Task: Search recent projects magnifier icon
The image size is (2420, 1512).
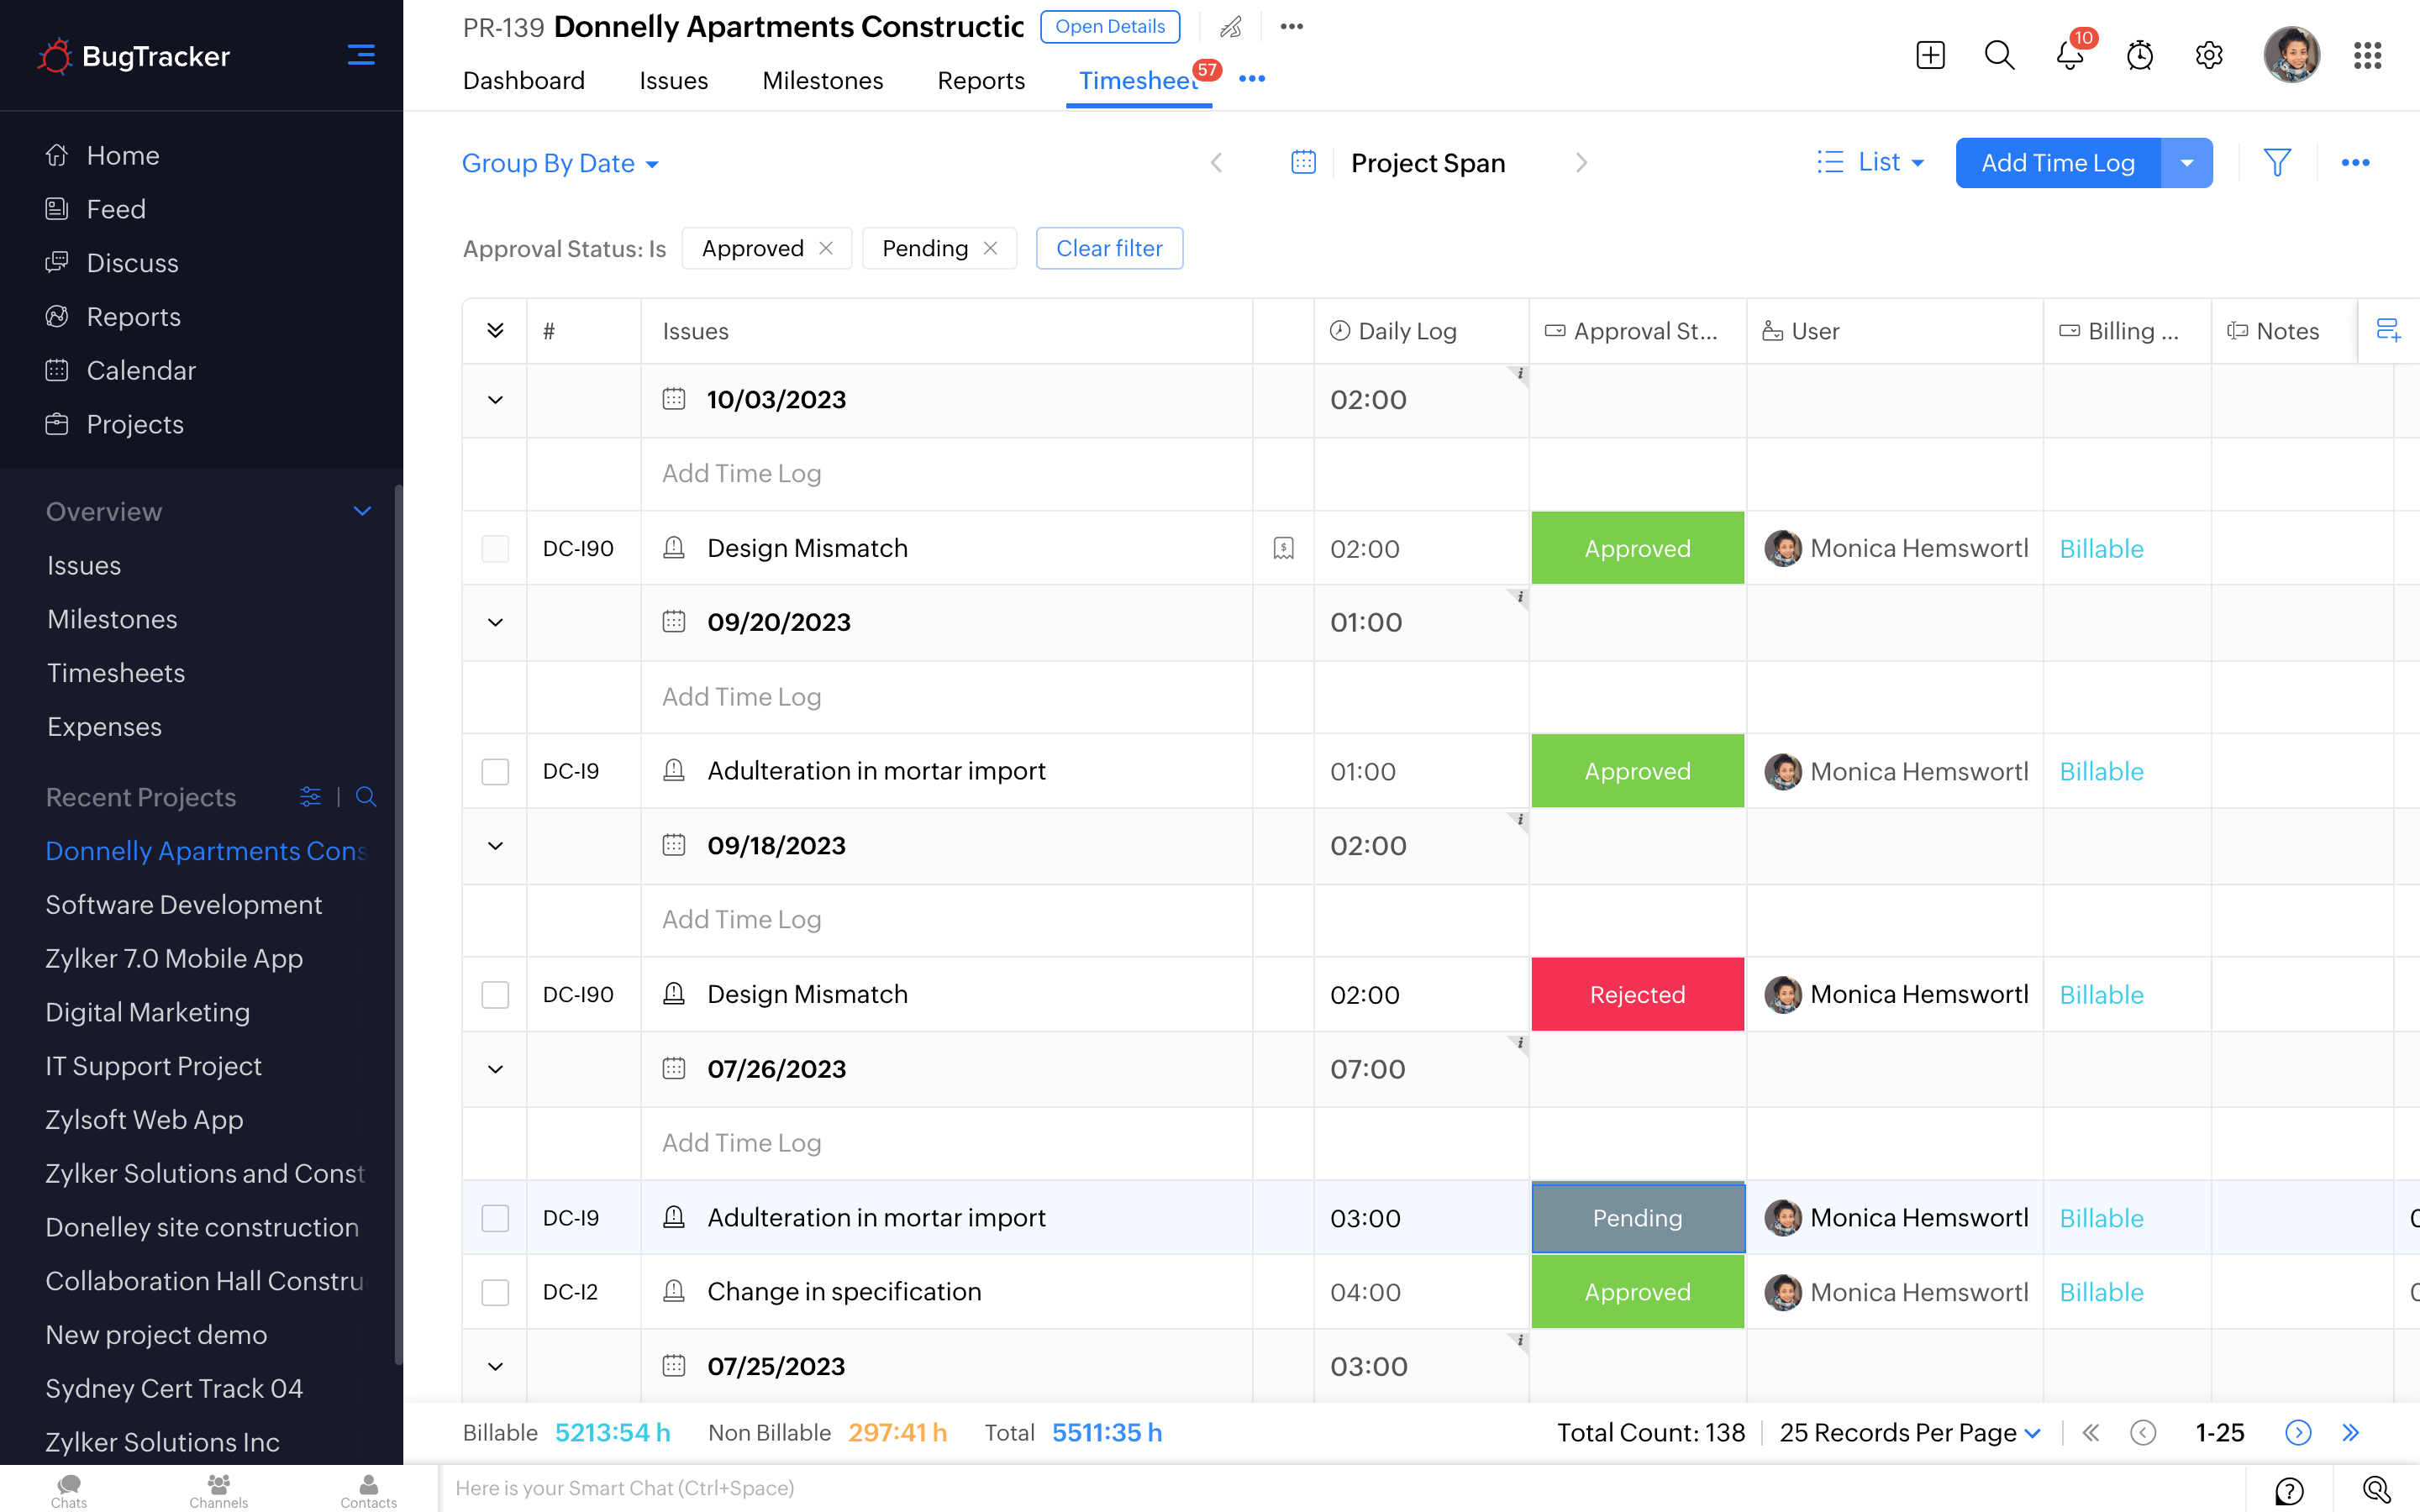Action: click(x=366, y=797)
